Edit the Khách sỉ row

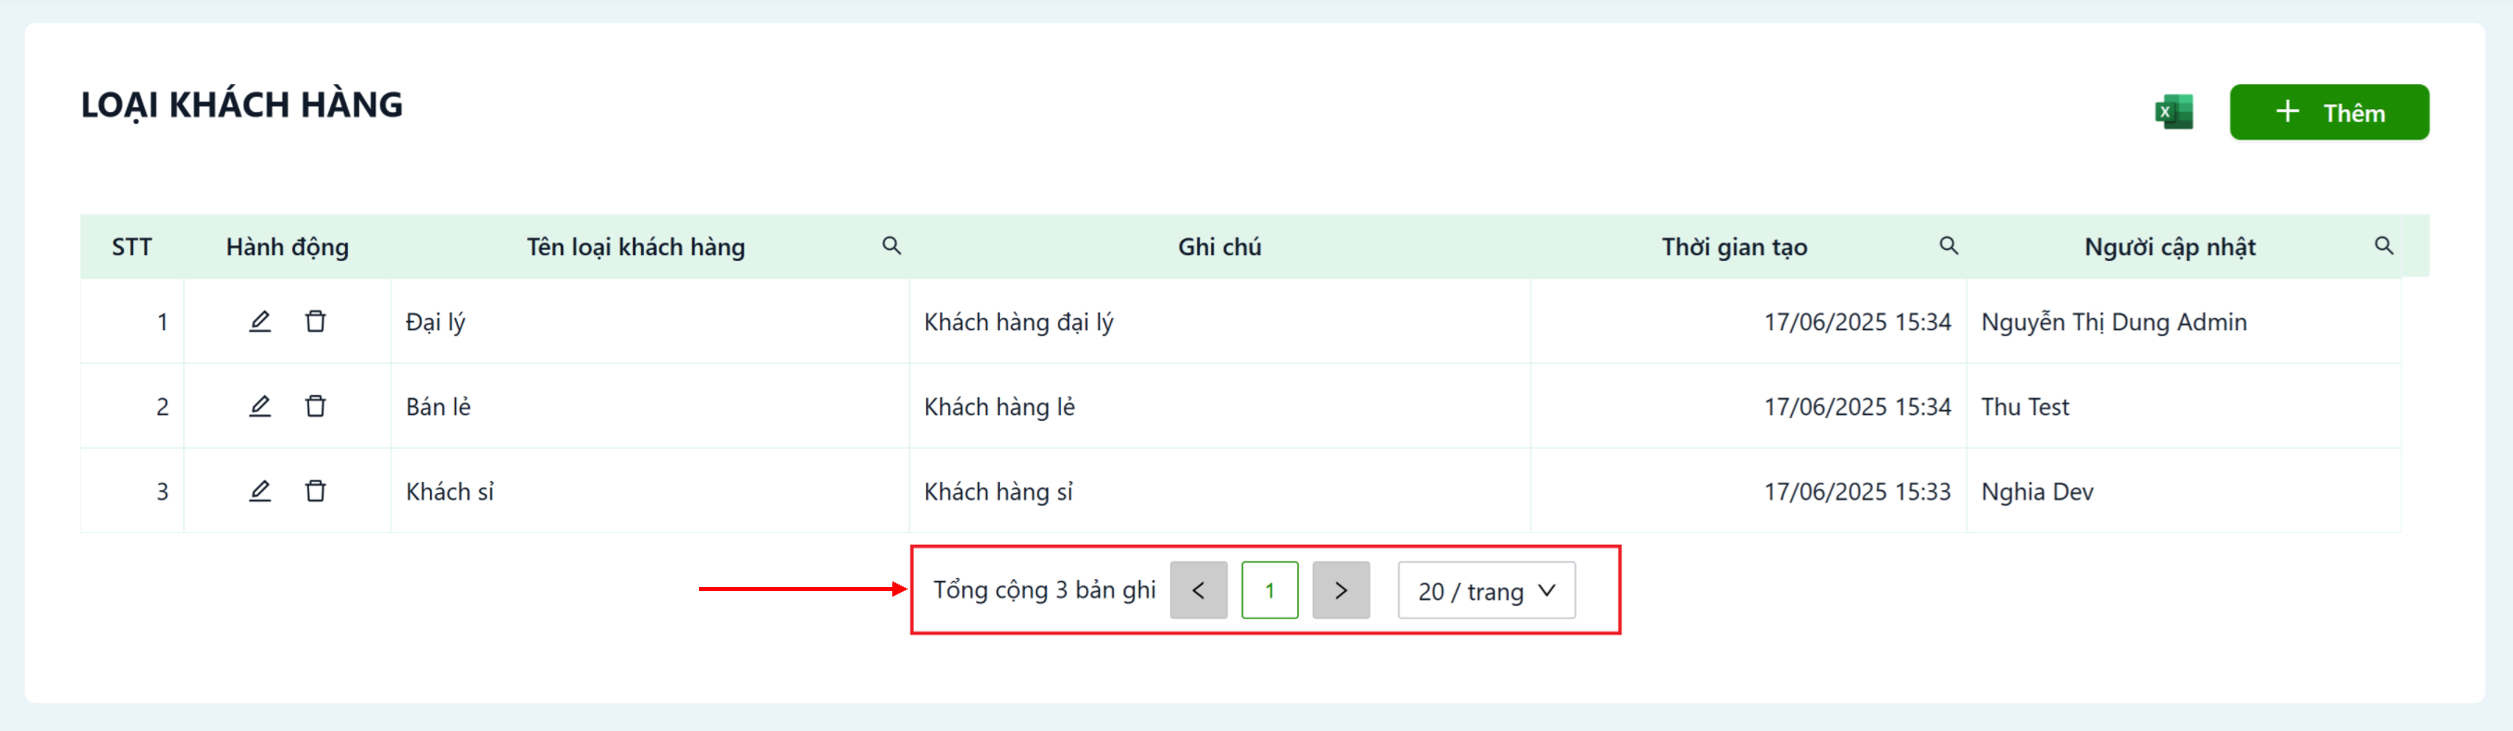(260, 491)
